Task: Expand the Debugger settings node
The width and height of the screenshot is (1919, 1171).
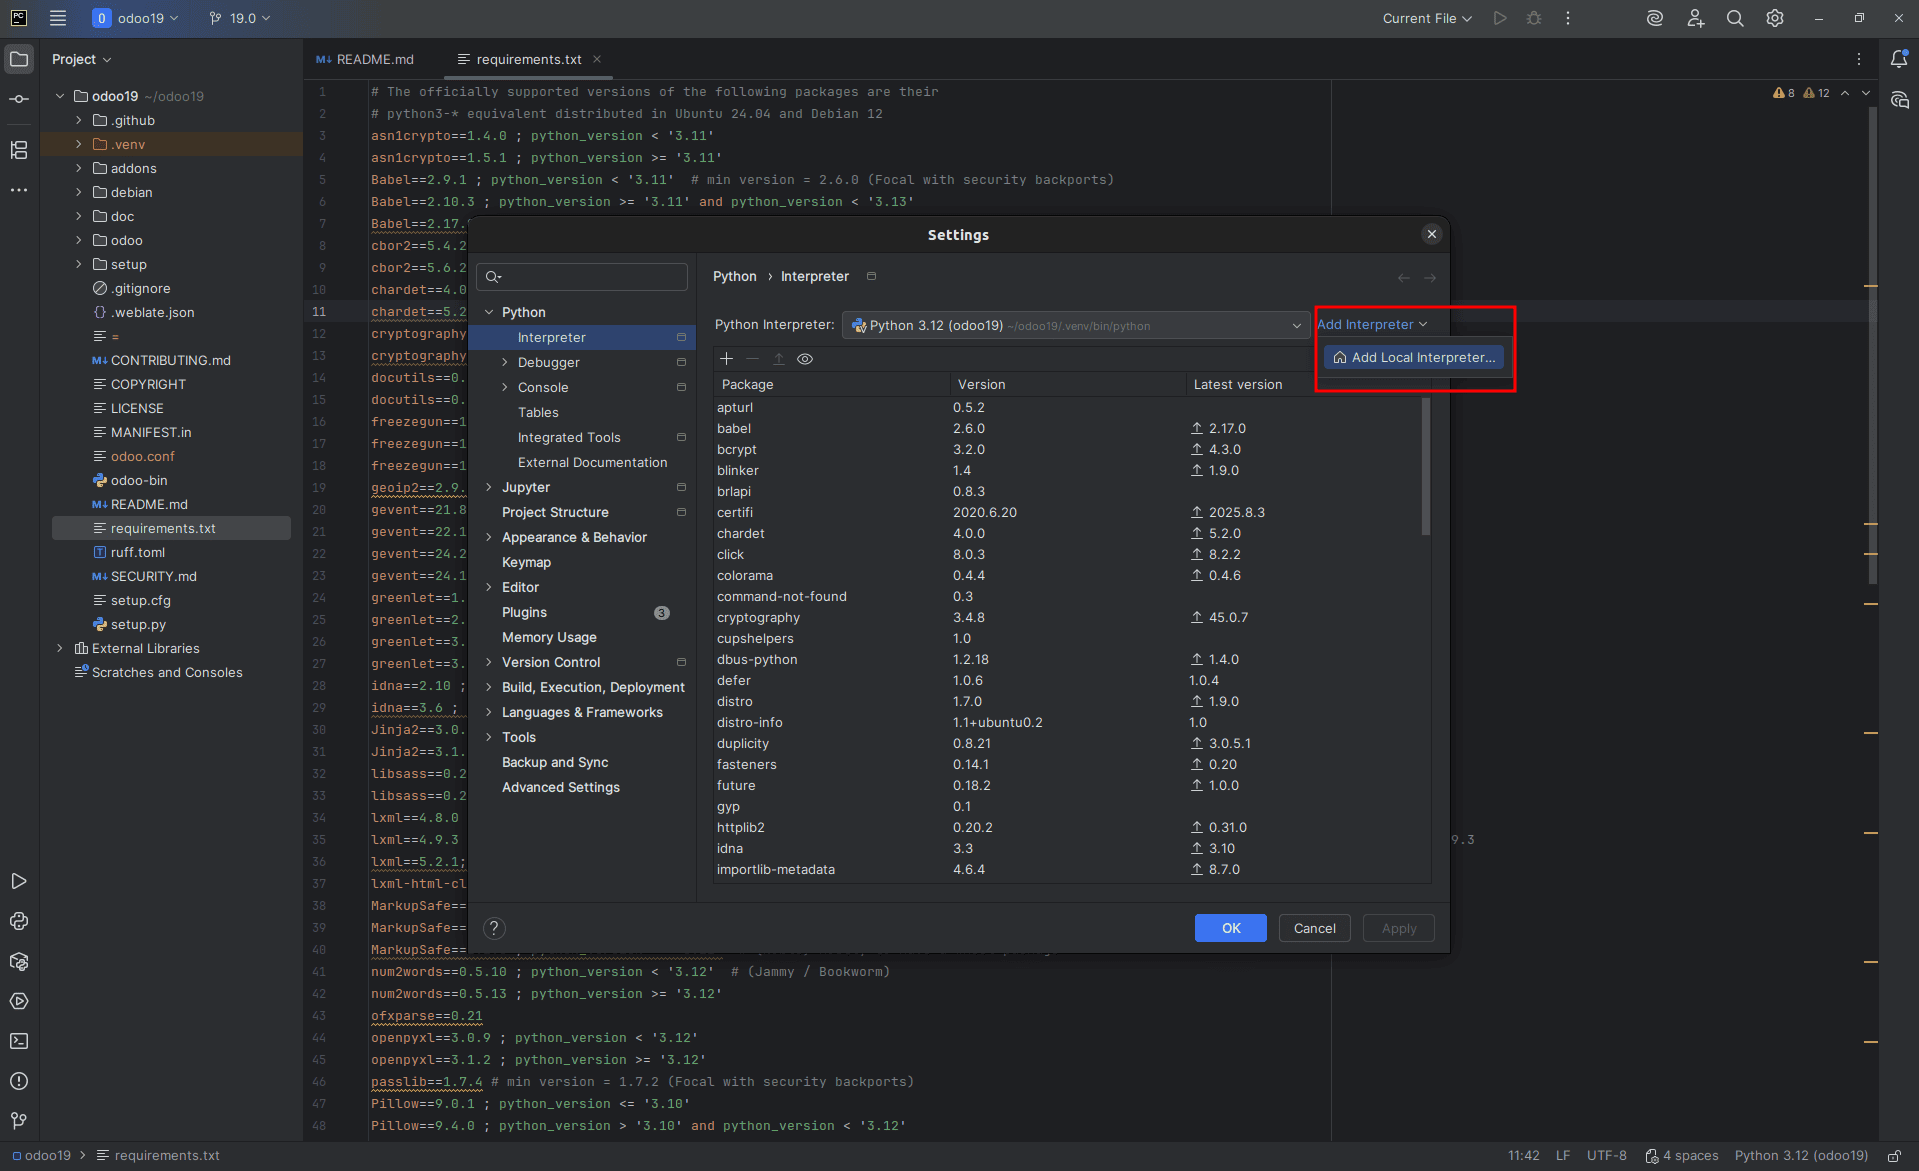Action: (x=505, y=362)
